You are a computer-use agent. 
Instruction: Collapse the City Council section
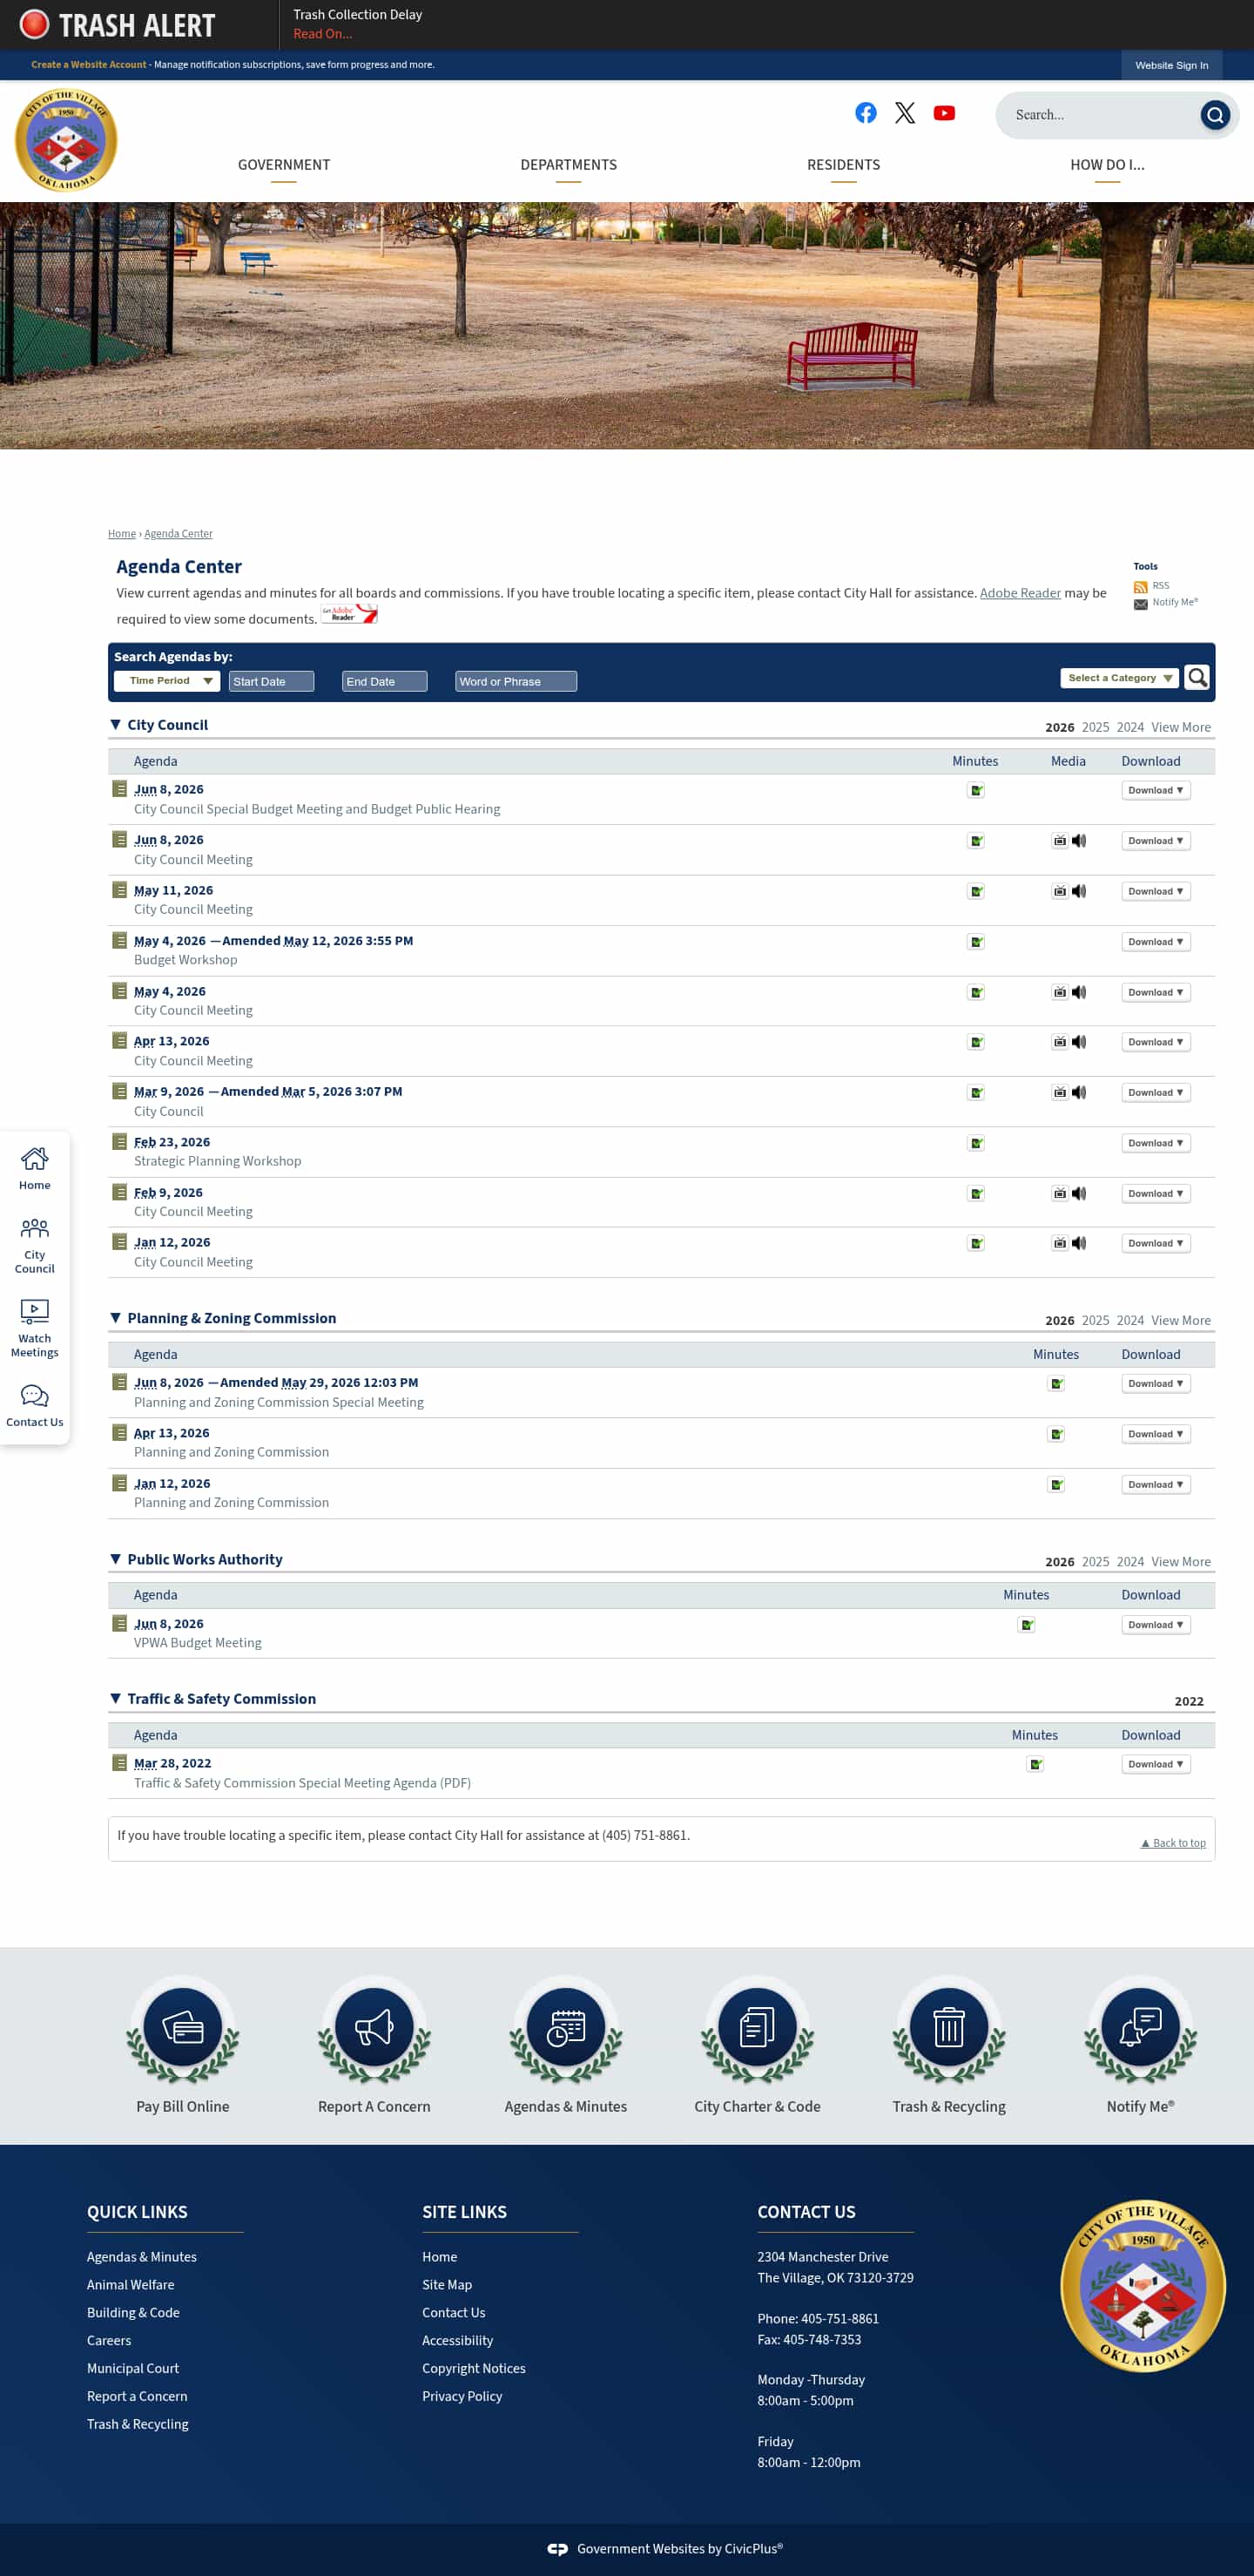click(x=115, y=724)
